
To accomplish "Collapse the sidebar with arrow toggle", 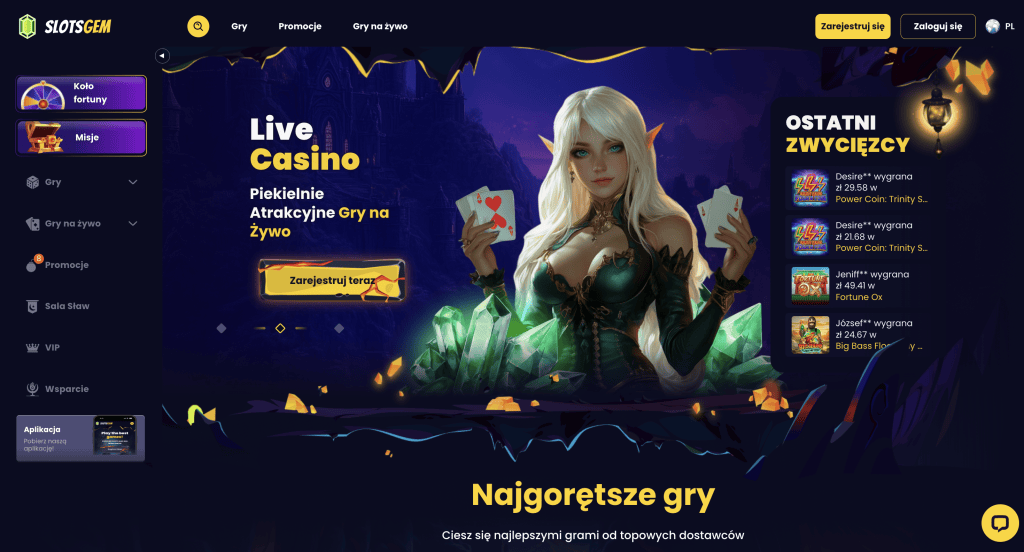I will tap(162, 56).
